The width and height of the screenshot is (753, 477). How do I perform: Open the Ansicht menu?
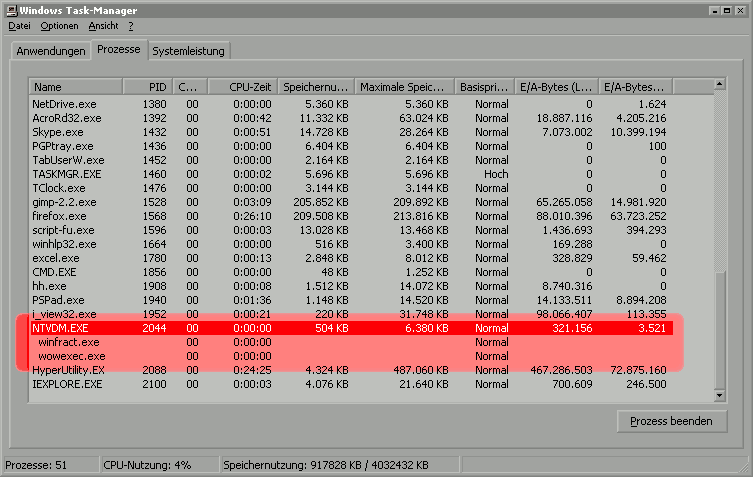click(103, 26)
